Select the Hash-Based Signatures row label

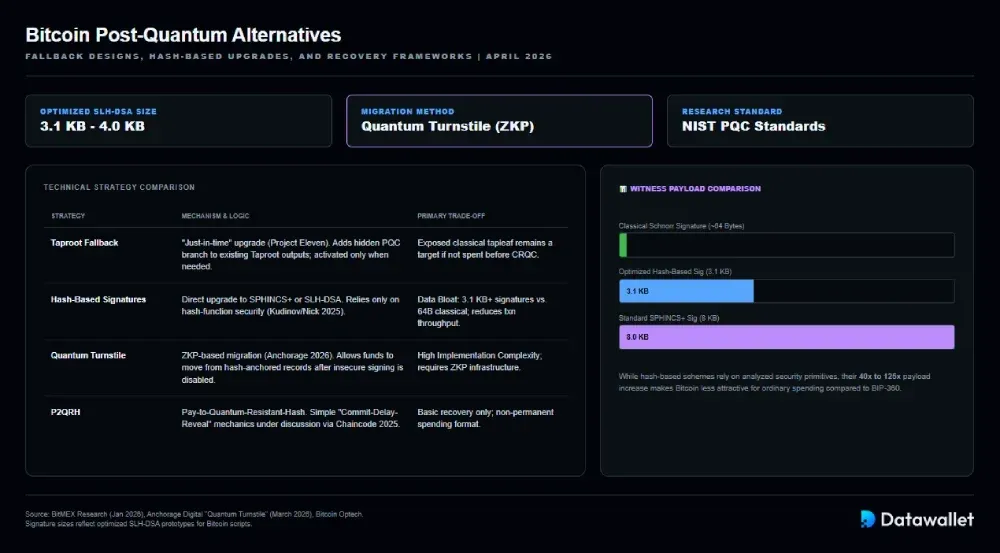[98, 299]
